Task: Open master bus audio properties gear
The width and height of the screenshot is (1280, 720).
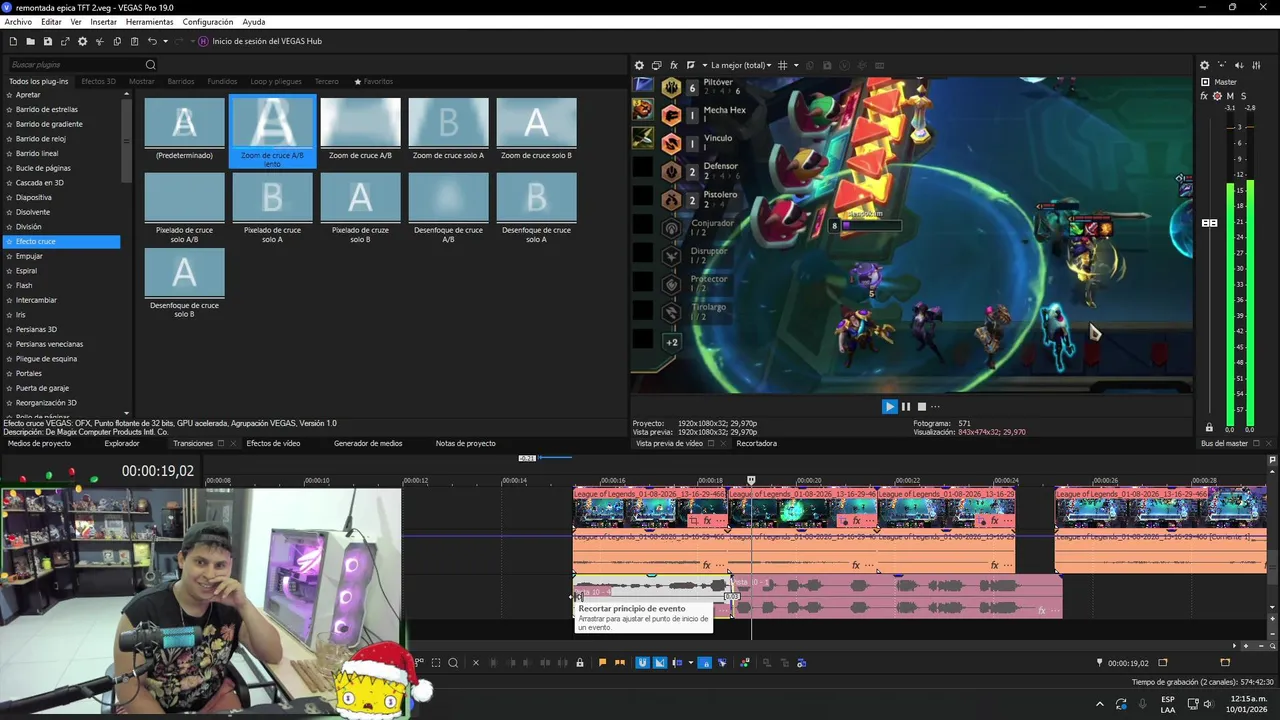Action: 1205,65
